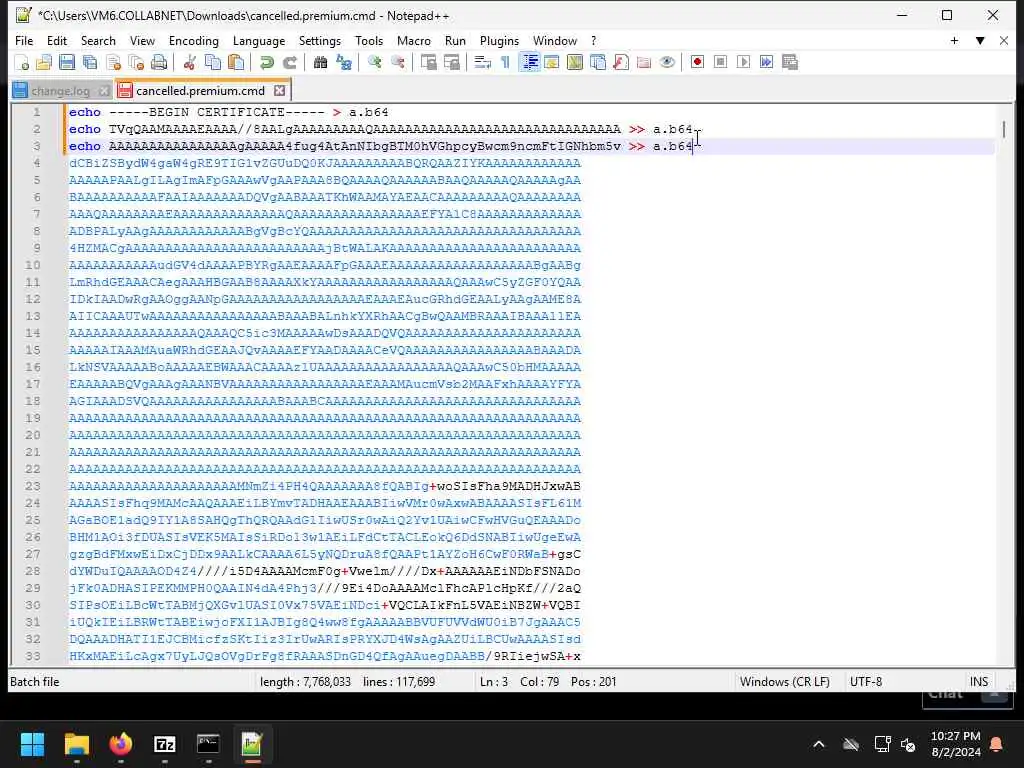Toggle synchronized vertical scrolling icon
The image size is (1024, 768).
(x=428, y=62)
